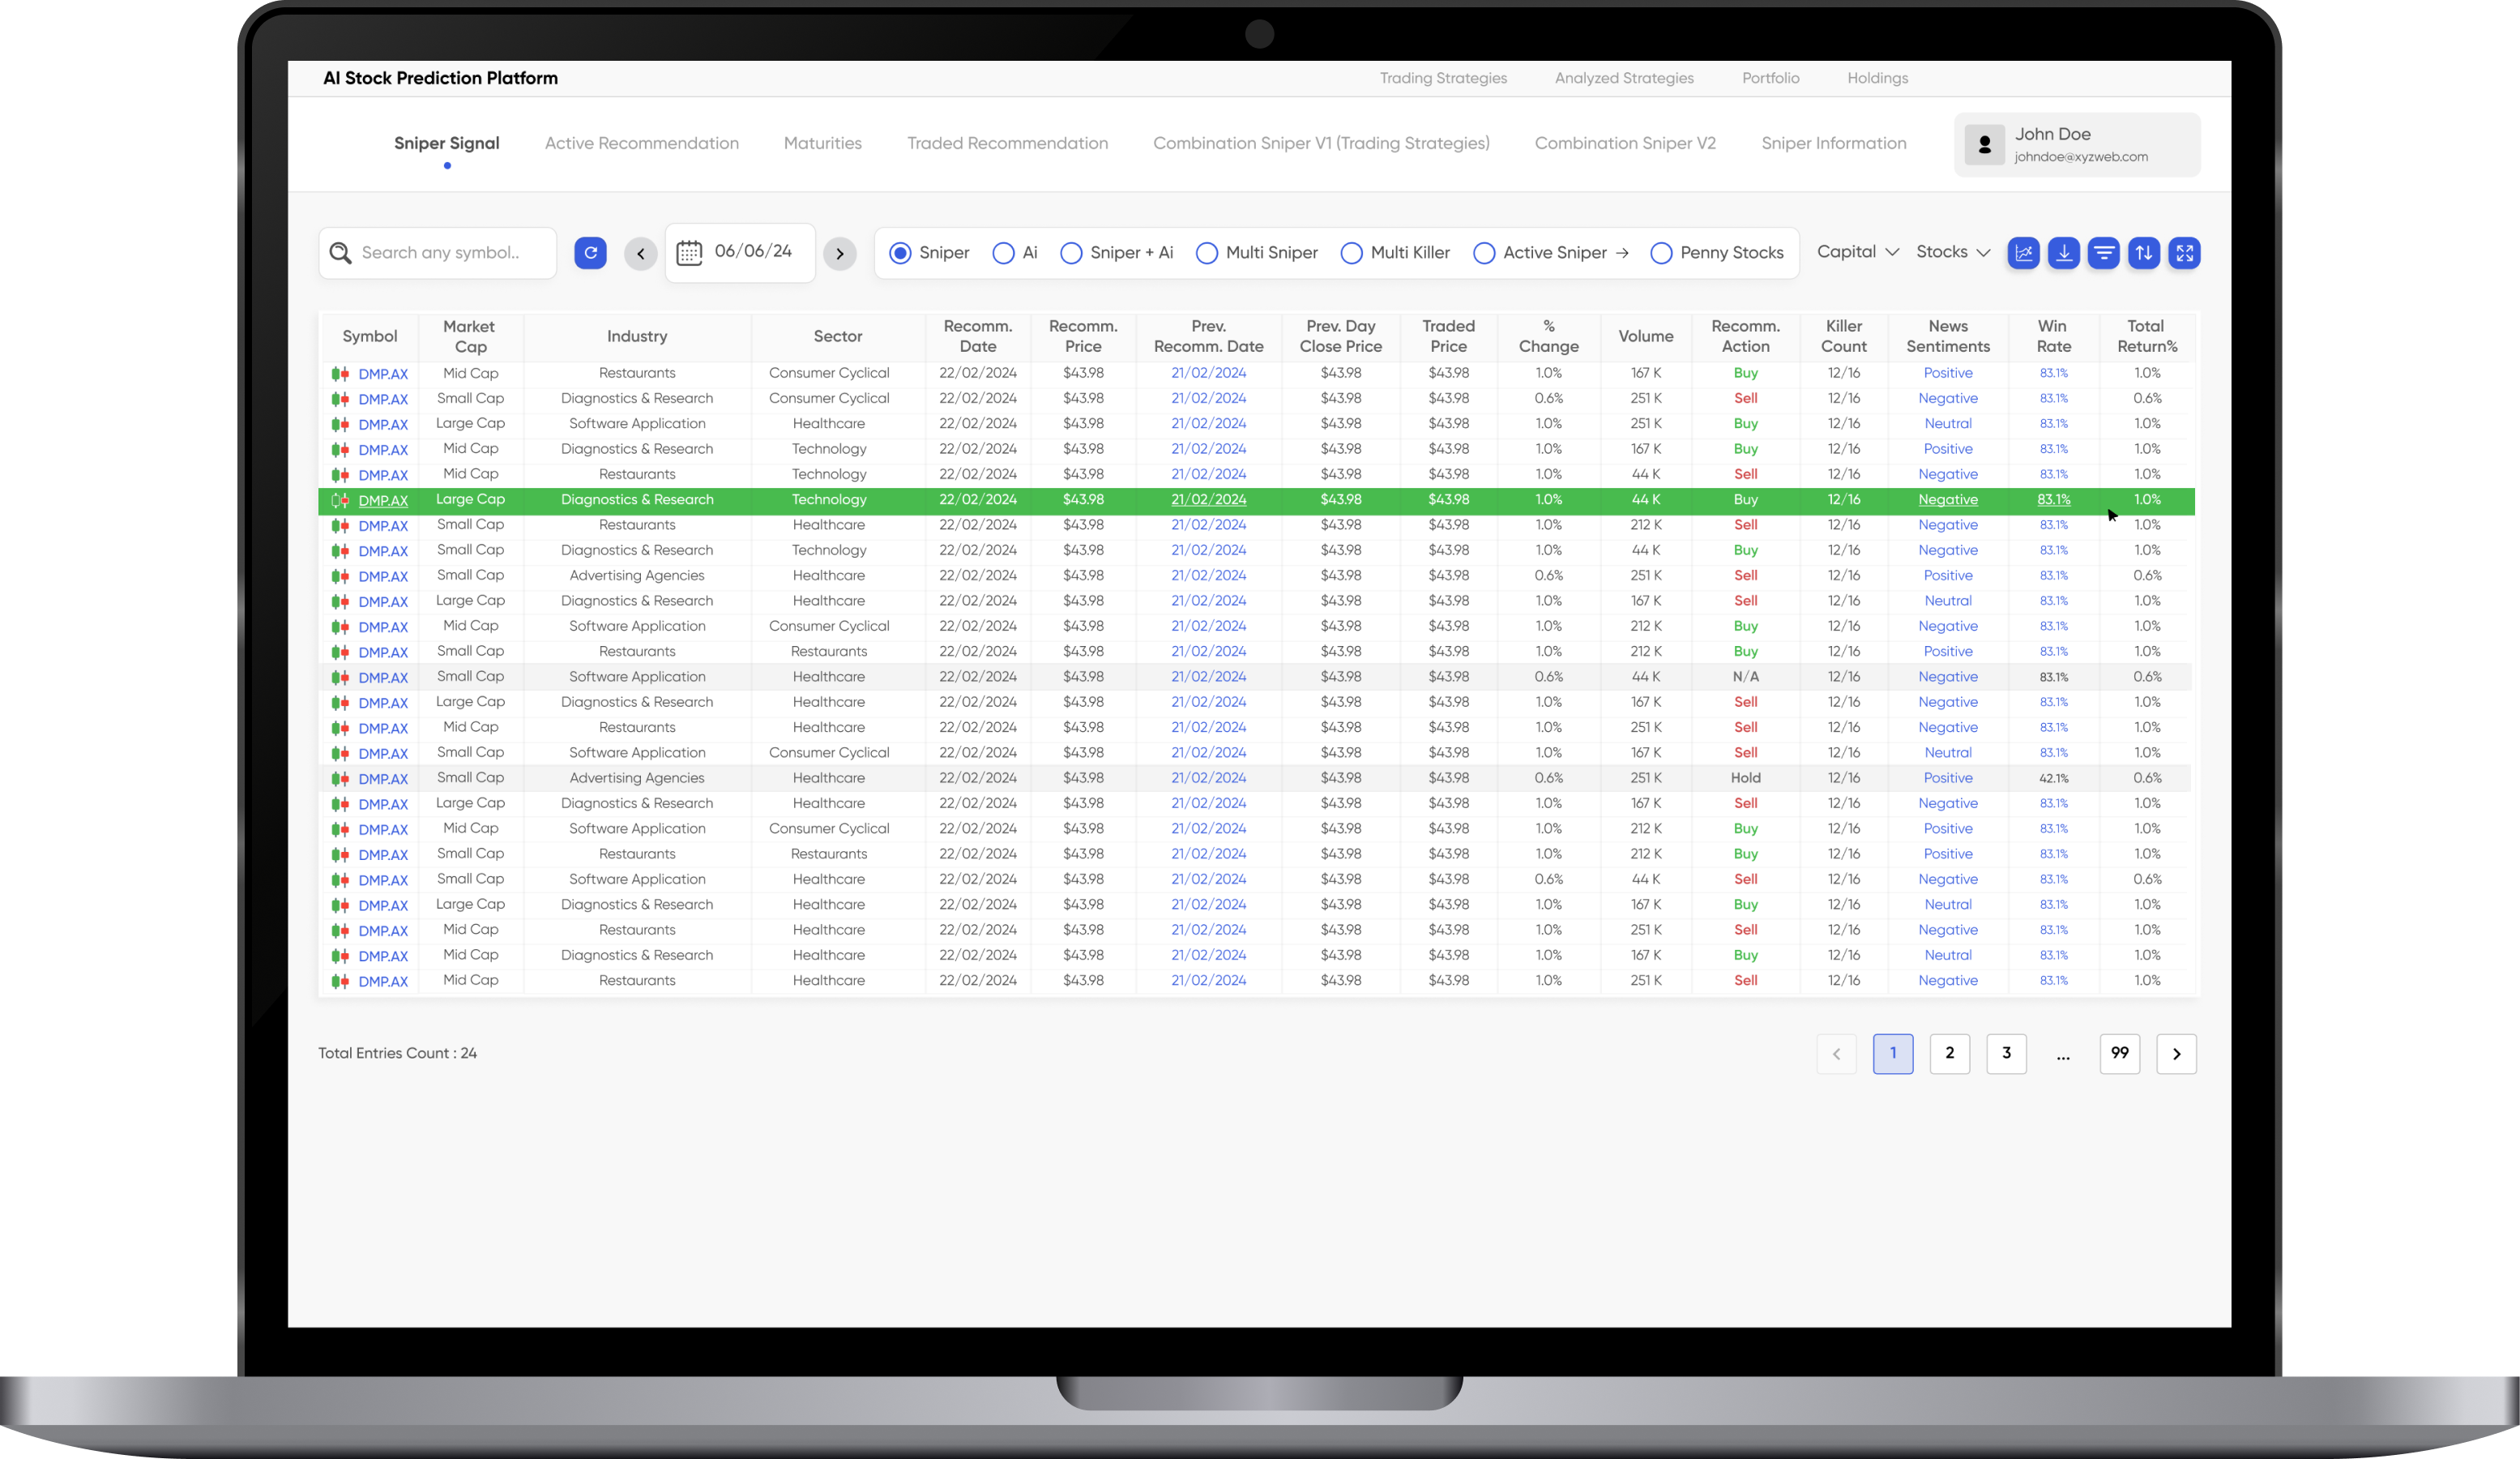Select the Multi Killer radio button
Viewport: 2520px width, 1459px height.
[x=1352, y=254]
